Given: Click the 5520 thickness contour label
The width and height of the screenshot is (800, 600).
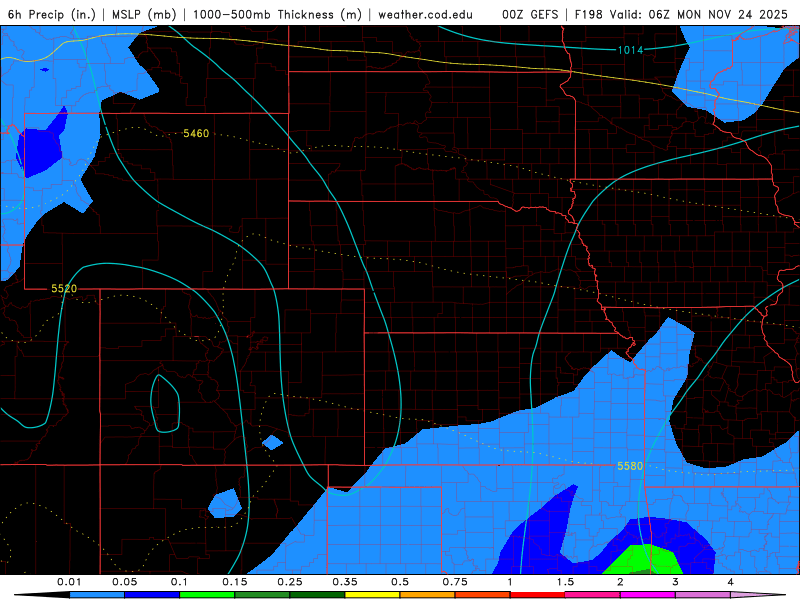Looking at the screenshot, I should [x=64, y=289].
